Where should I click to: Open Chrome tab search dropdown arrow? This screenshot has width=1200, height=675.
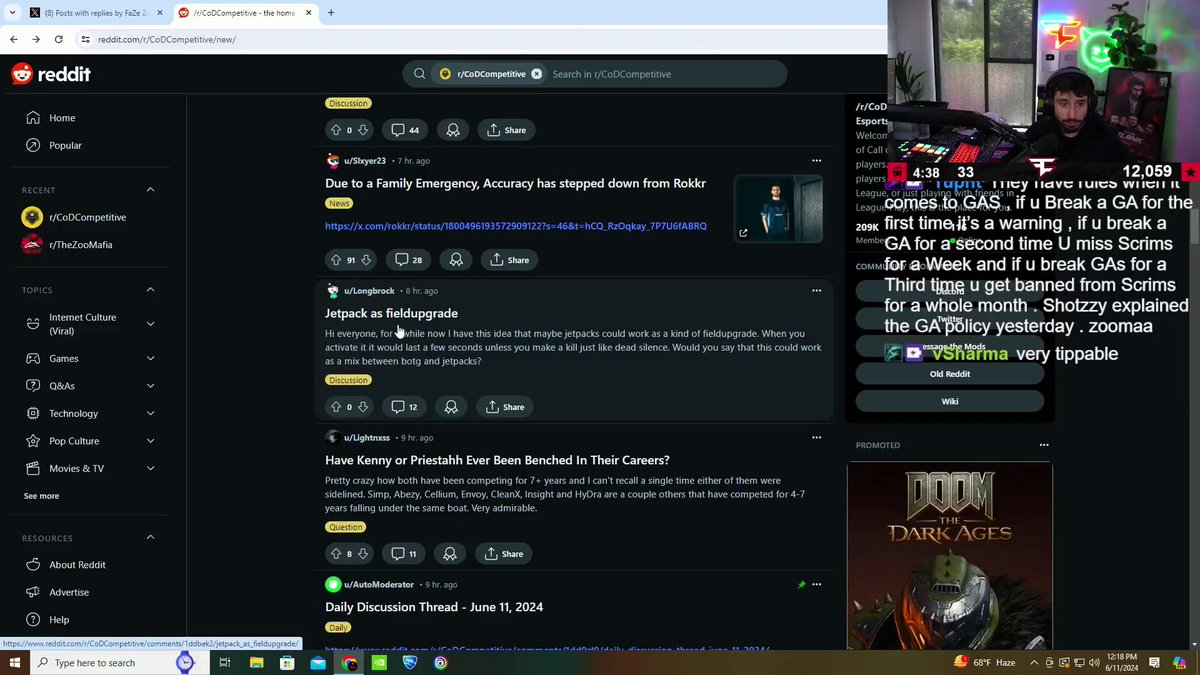[x=10, y=13]
